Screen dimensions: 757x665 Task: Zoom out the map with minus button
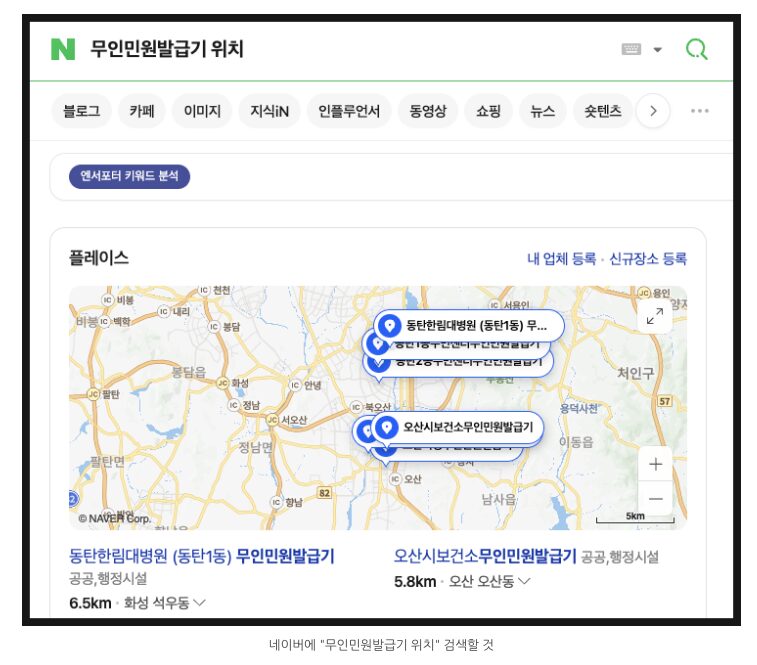pos(655,497)
